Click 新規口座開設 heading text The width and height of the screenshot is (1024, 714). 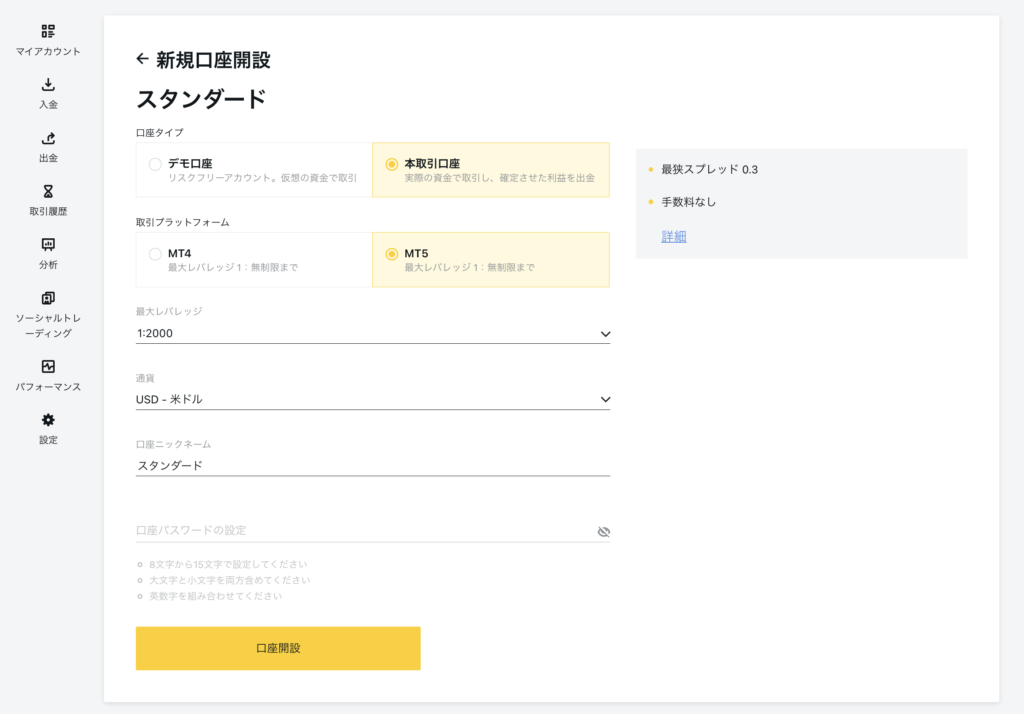[213, 60]
